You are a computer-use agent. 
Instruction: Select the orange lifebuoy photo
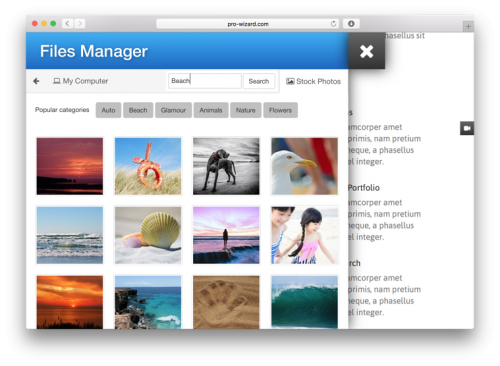(x=148, y=166)
